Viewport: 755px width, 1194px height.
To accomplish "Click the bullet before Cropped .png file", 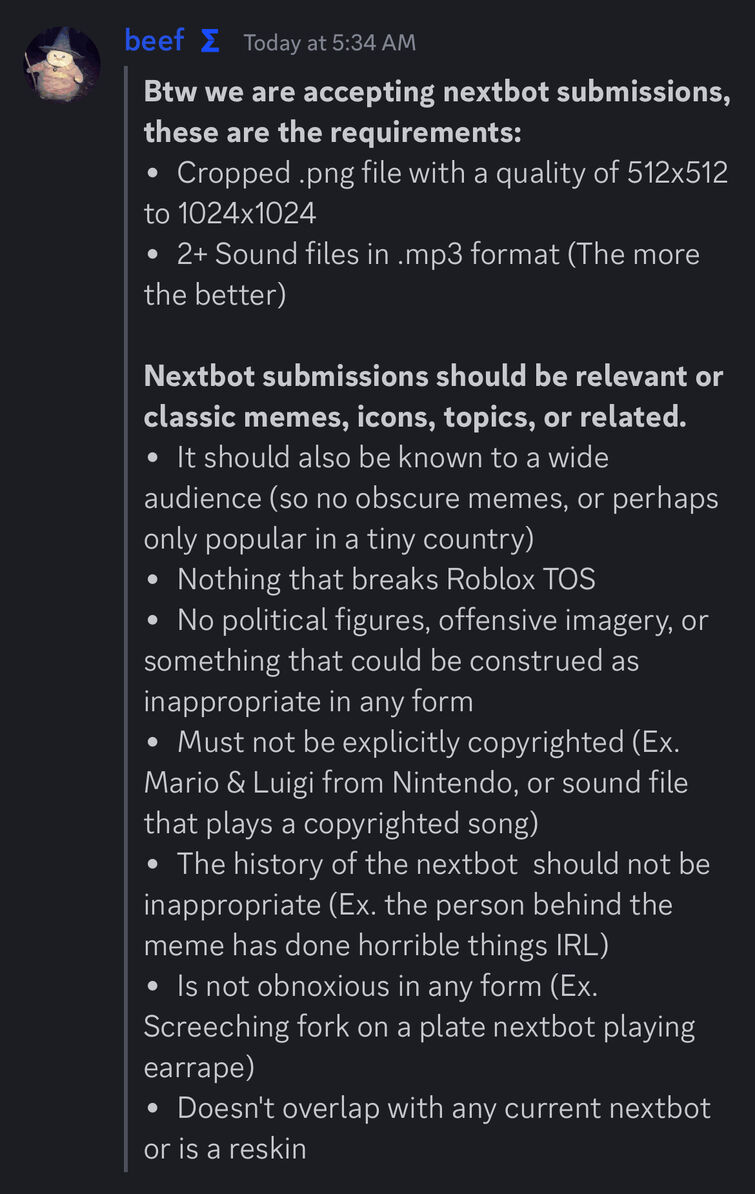I will click(x=153, y=174).
